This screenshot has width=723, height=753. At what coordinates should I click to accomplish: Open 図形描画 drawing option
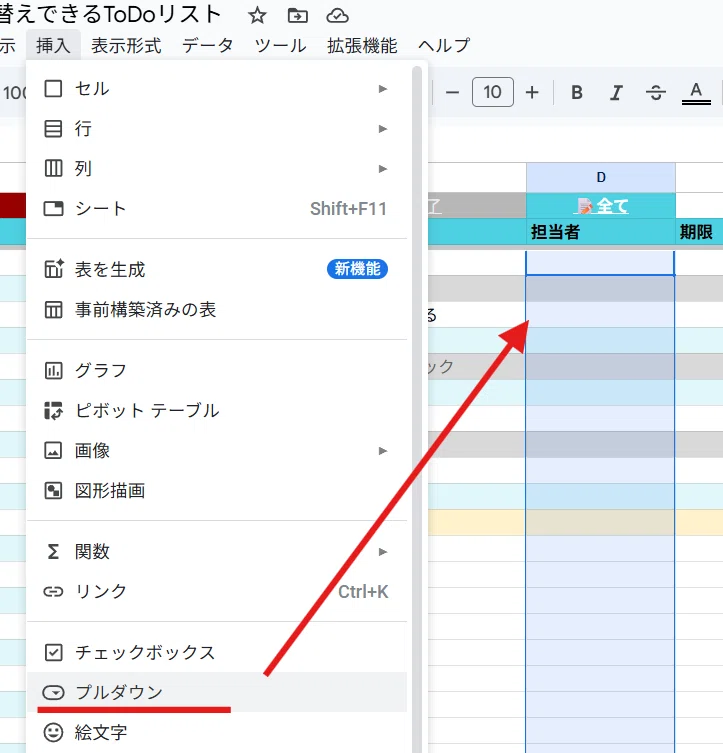point(217,491)
